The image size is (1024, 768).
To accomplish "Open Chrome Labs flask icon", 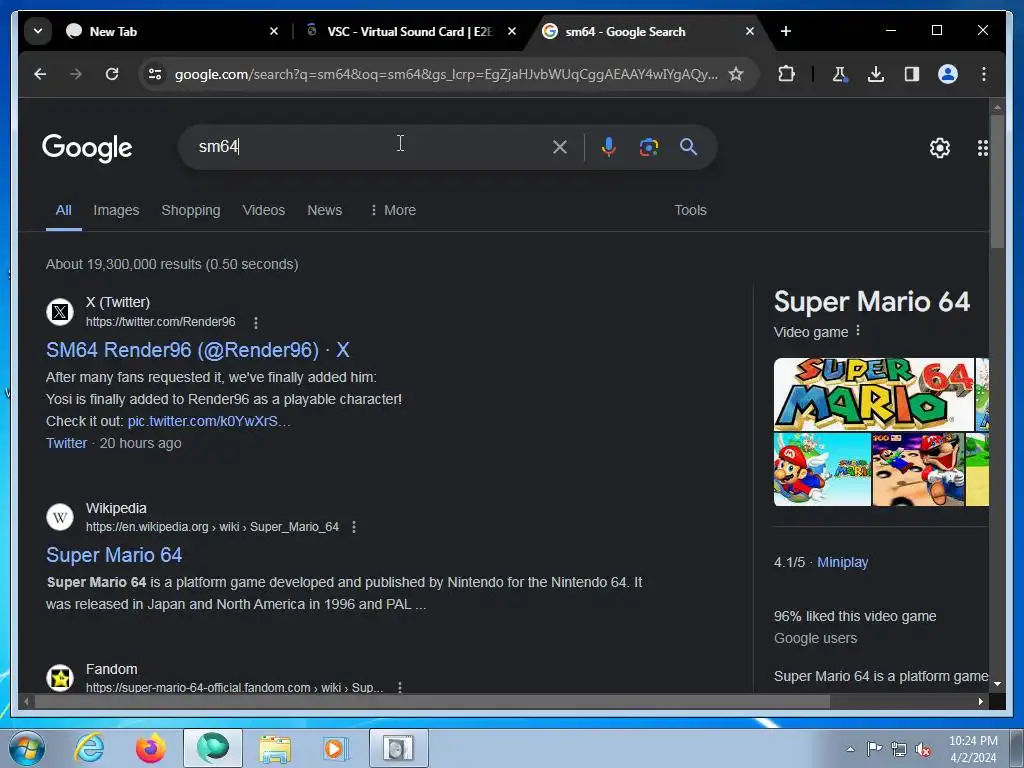I will [839, 74].
